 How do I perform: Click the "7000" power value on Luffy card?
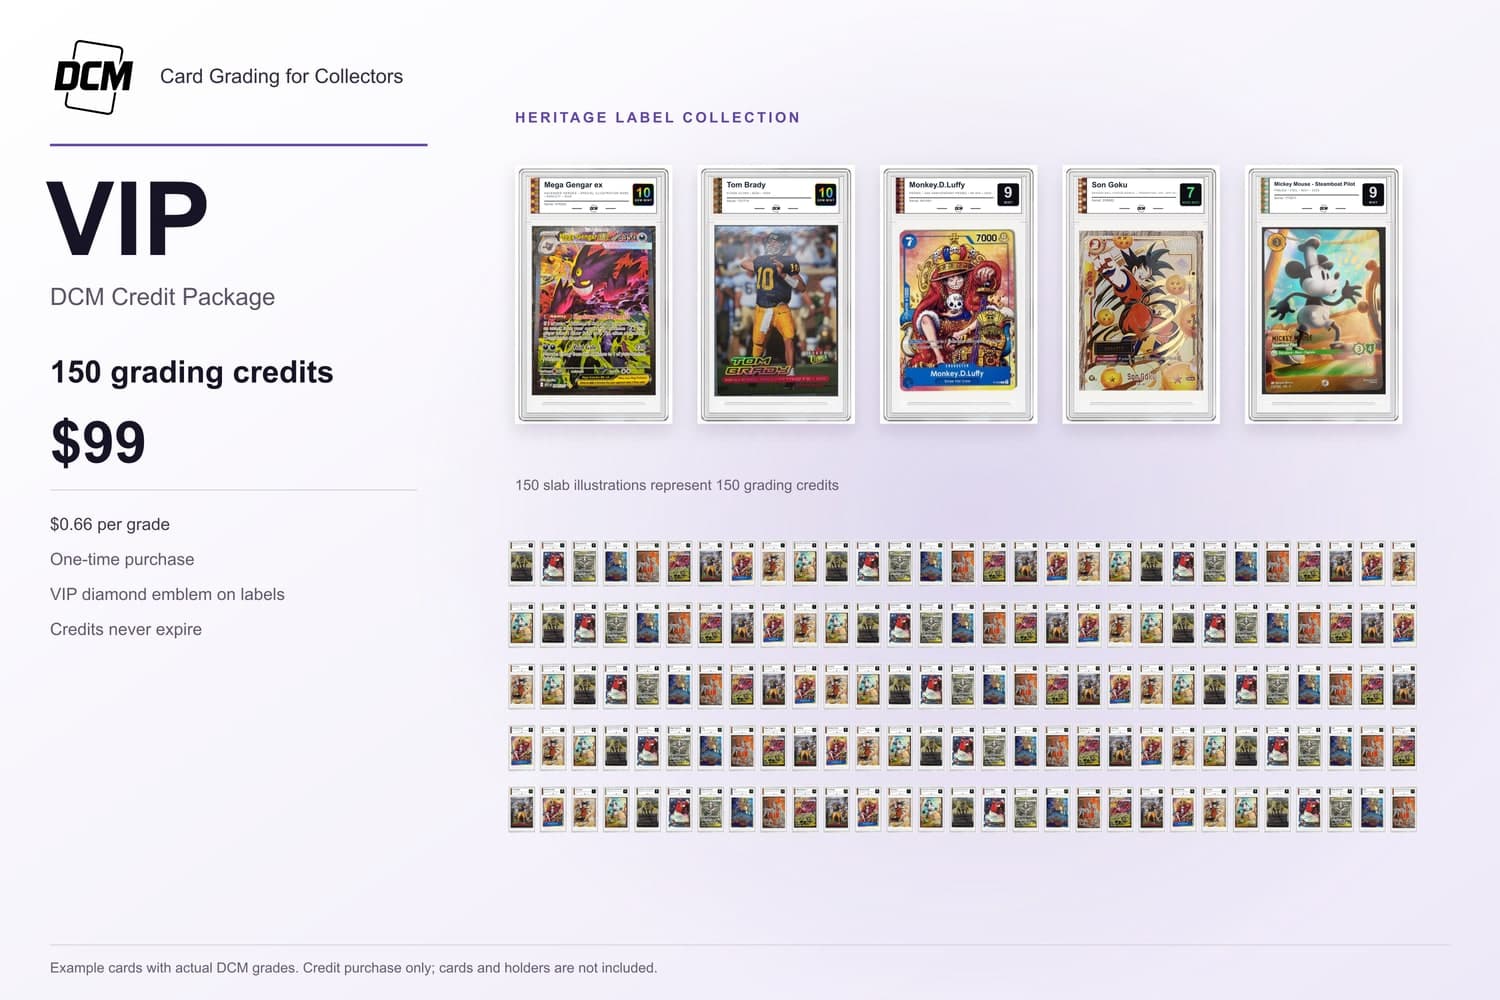point(987,238)
